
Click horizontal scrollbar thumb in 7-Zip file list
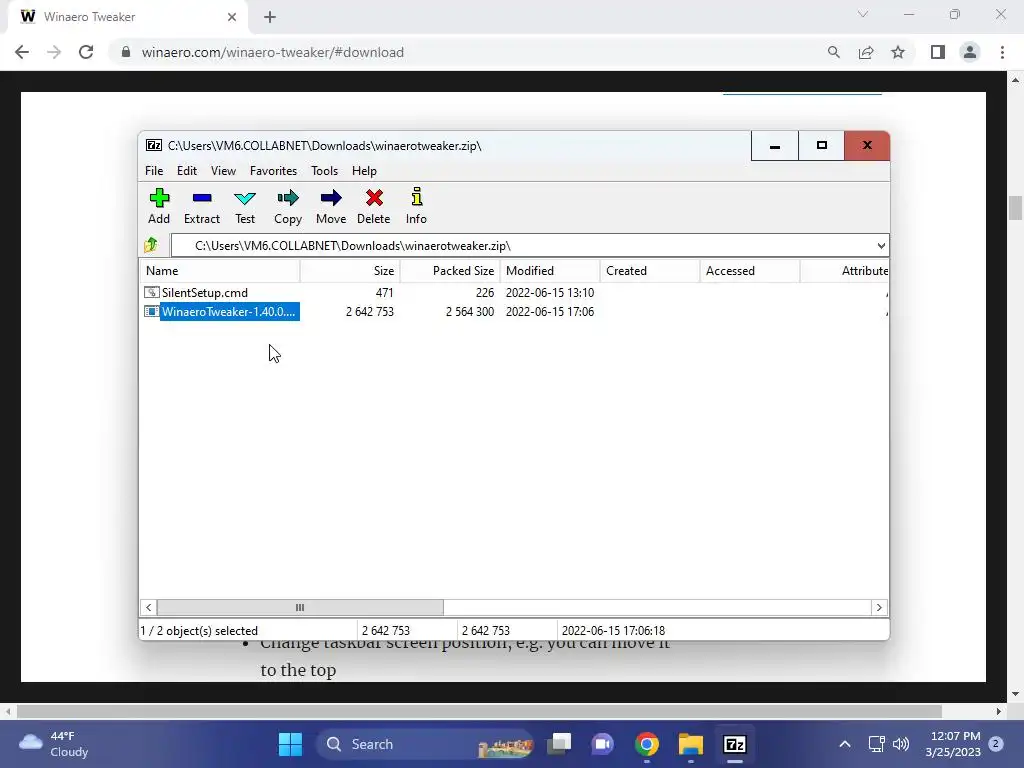click(x=300, y=607)
